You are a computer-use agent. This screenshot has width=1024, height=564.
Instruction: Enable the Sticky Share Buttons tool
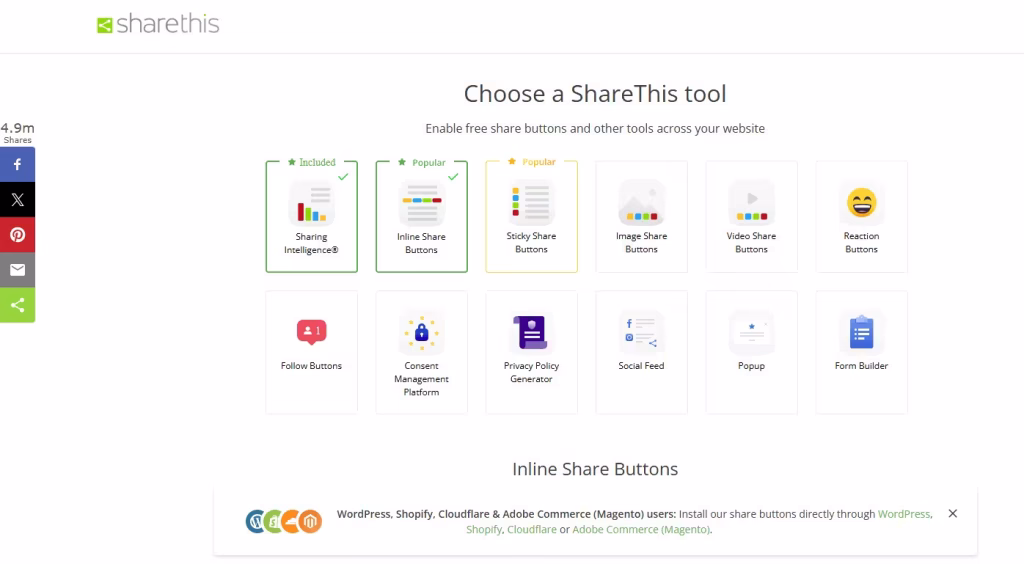pos(531,216)
